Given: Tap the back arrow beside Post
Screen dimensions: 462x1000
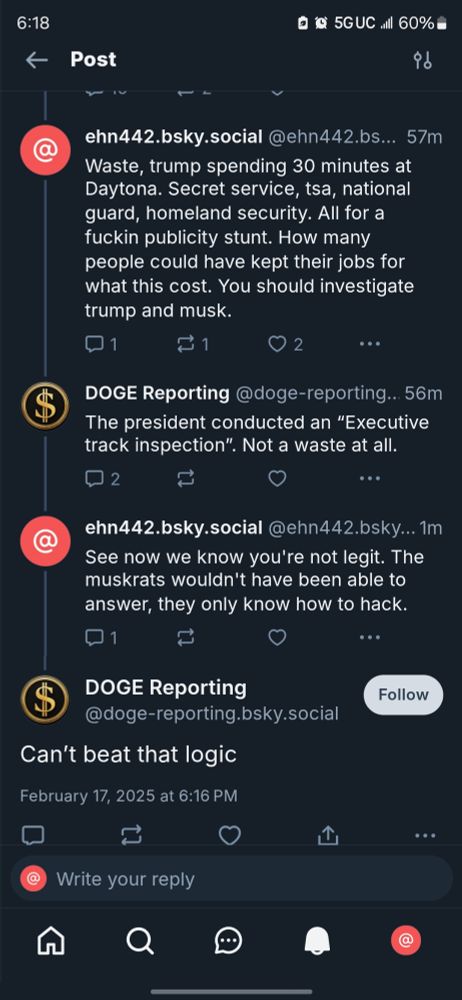Looking at the screenshot, I should [37, 60].
